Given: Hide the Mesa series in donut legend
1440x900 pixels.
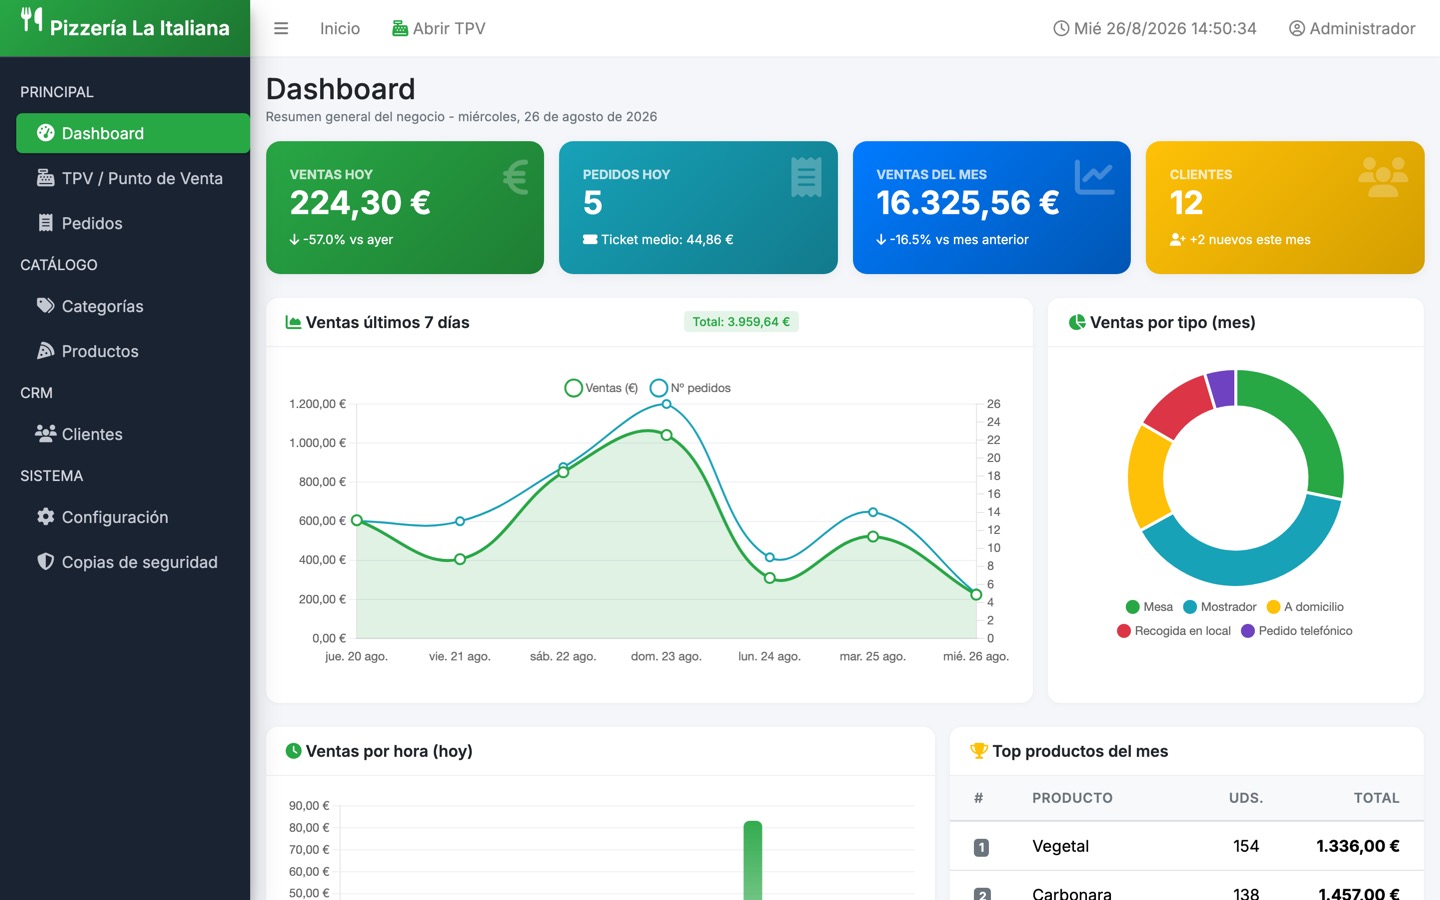Looking at the screenshot, I should (1149, 607).
